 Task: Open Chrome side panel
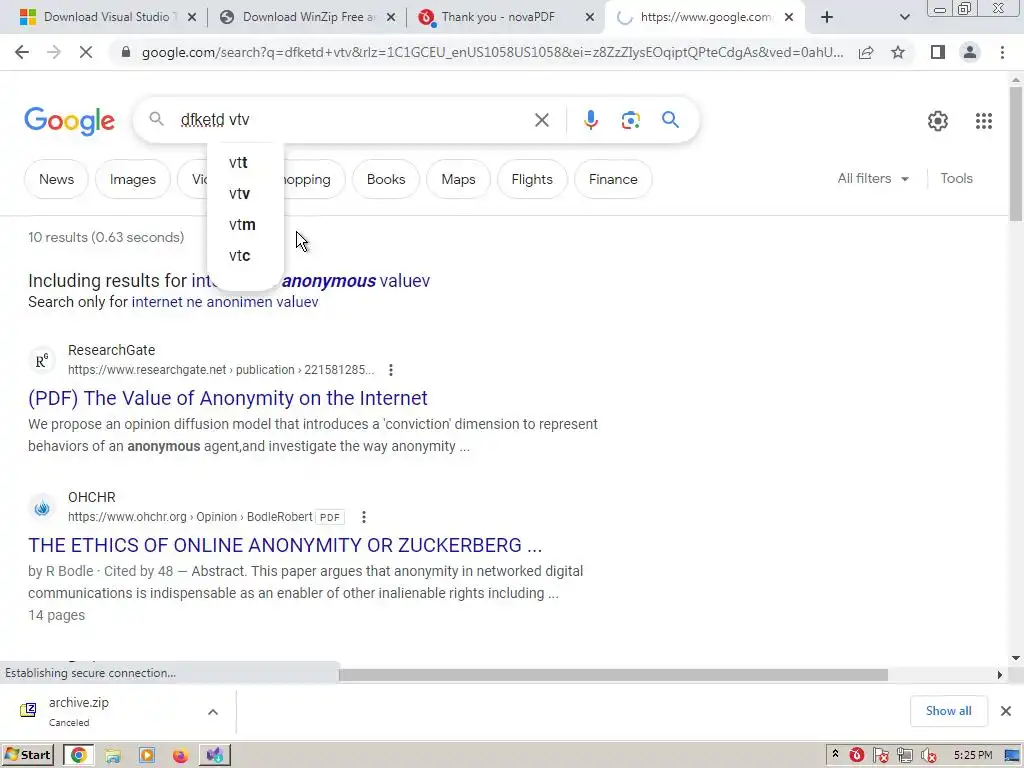pyautogui.click(x=938, y=52)
